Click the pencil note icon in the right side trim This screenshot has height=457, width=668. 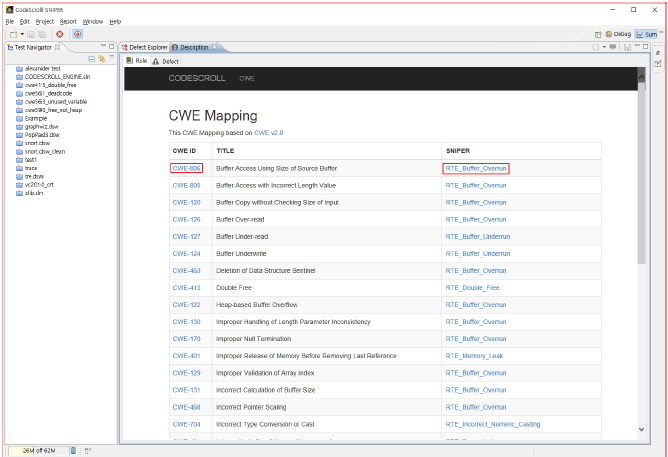pos(658,63)
